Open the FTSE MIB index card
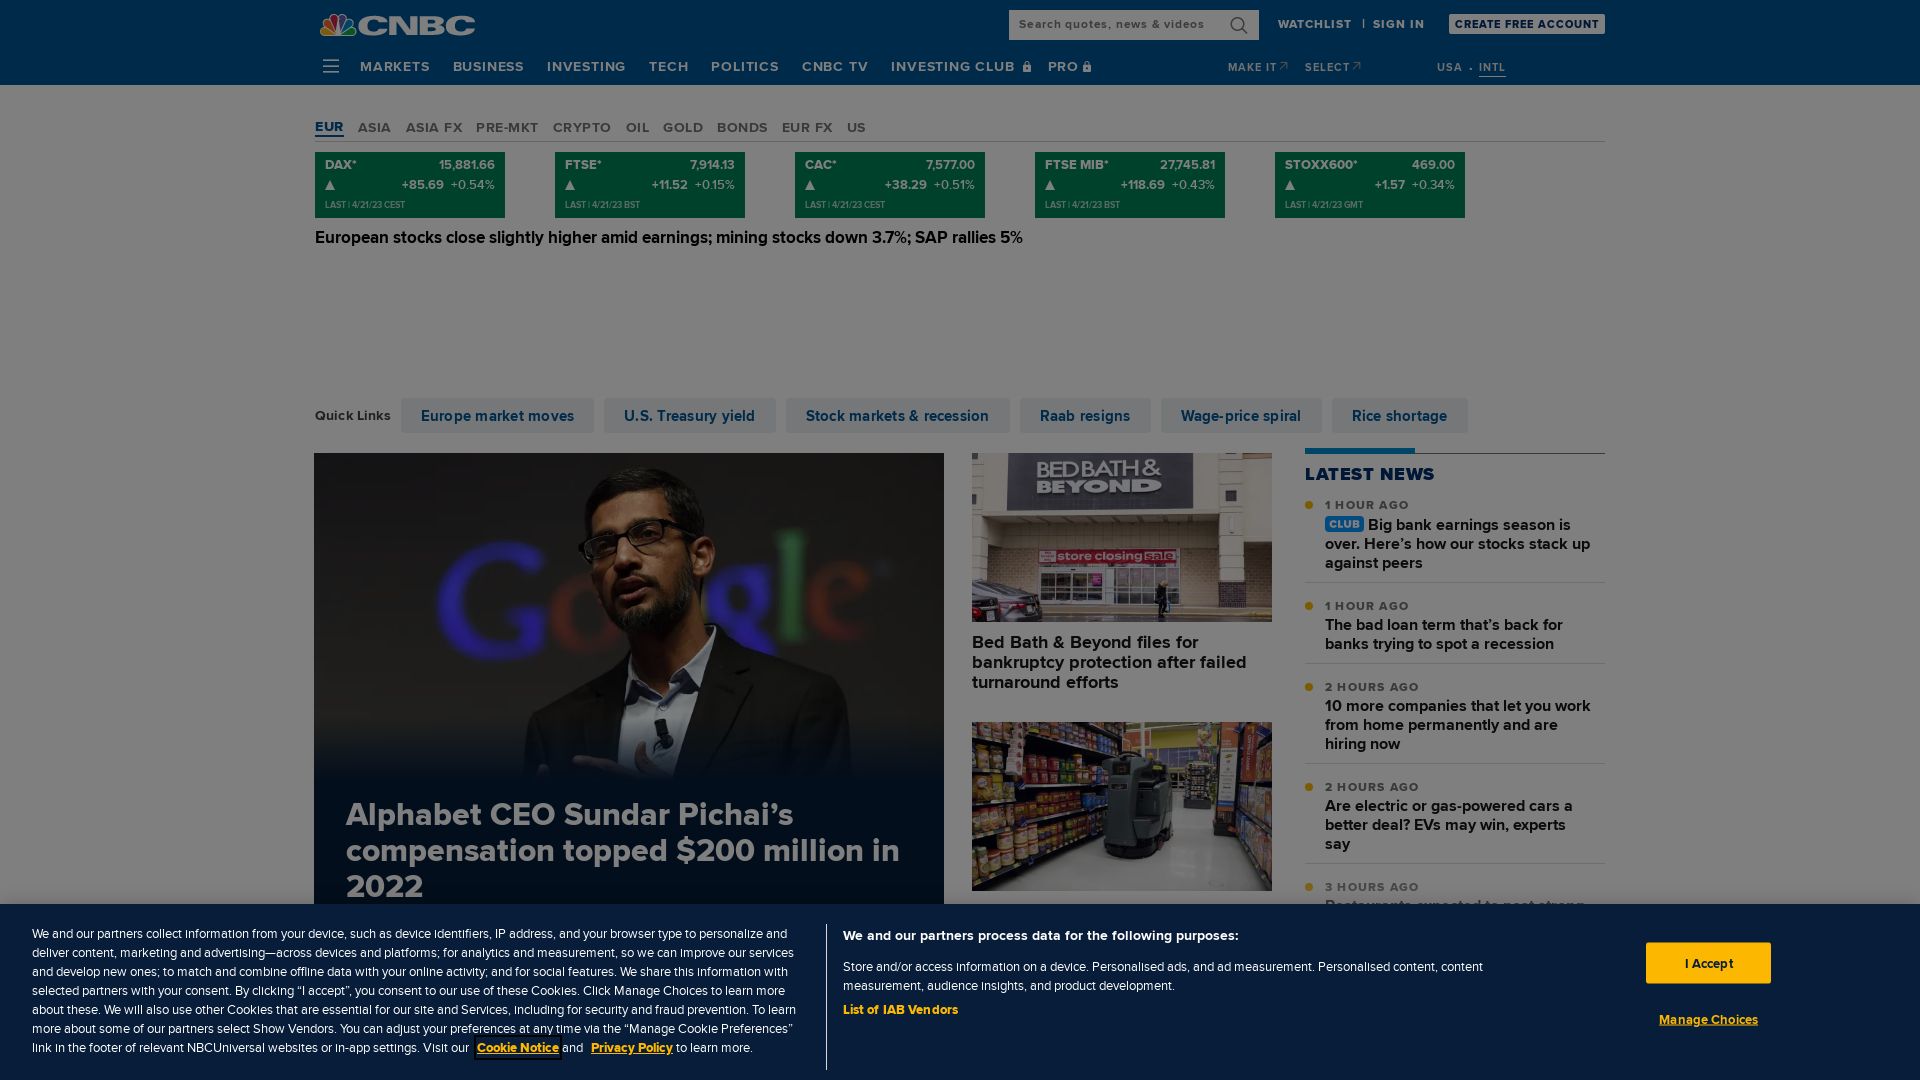The image size is (1920, 1080). point(1130,185)
